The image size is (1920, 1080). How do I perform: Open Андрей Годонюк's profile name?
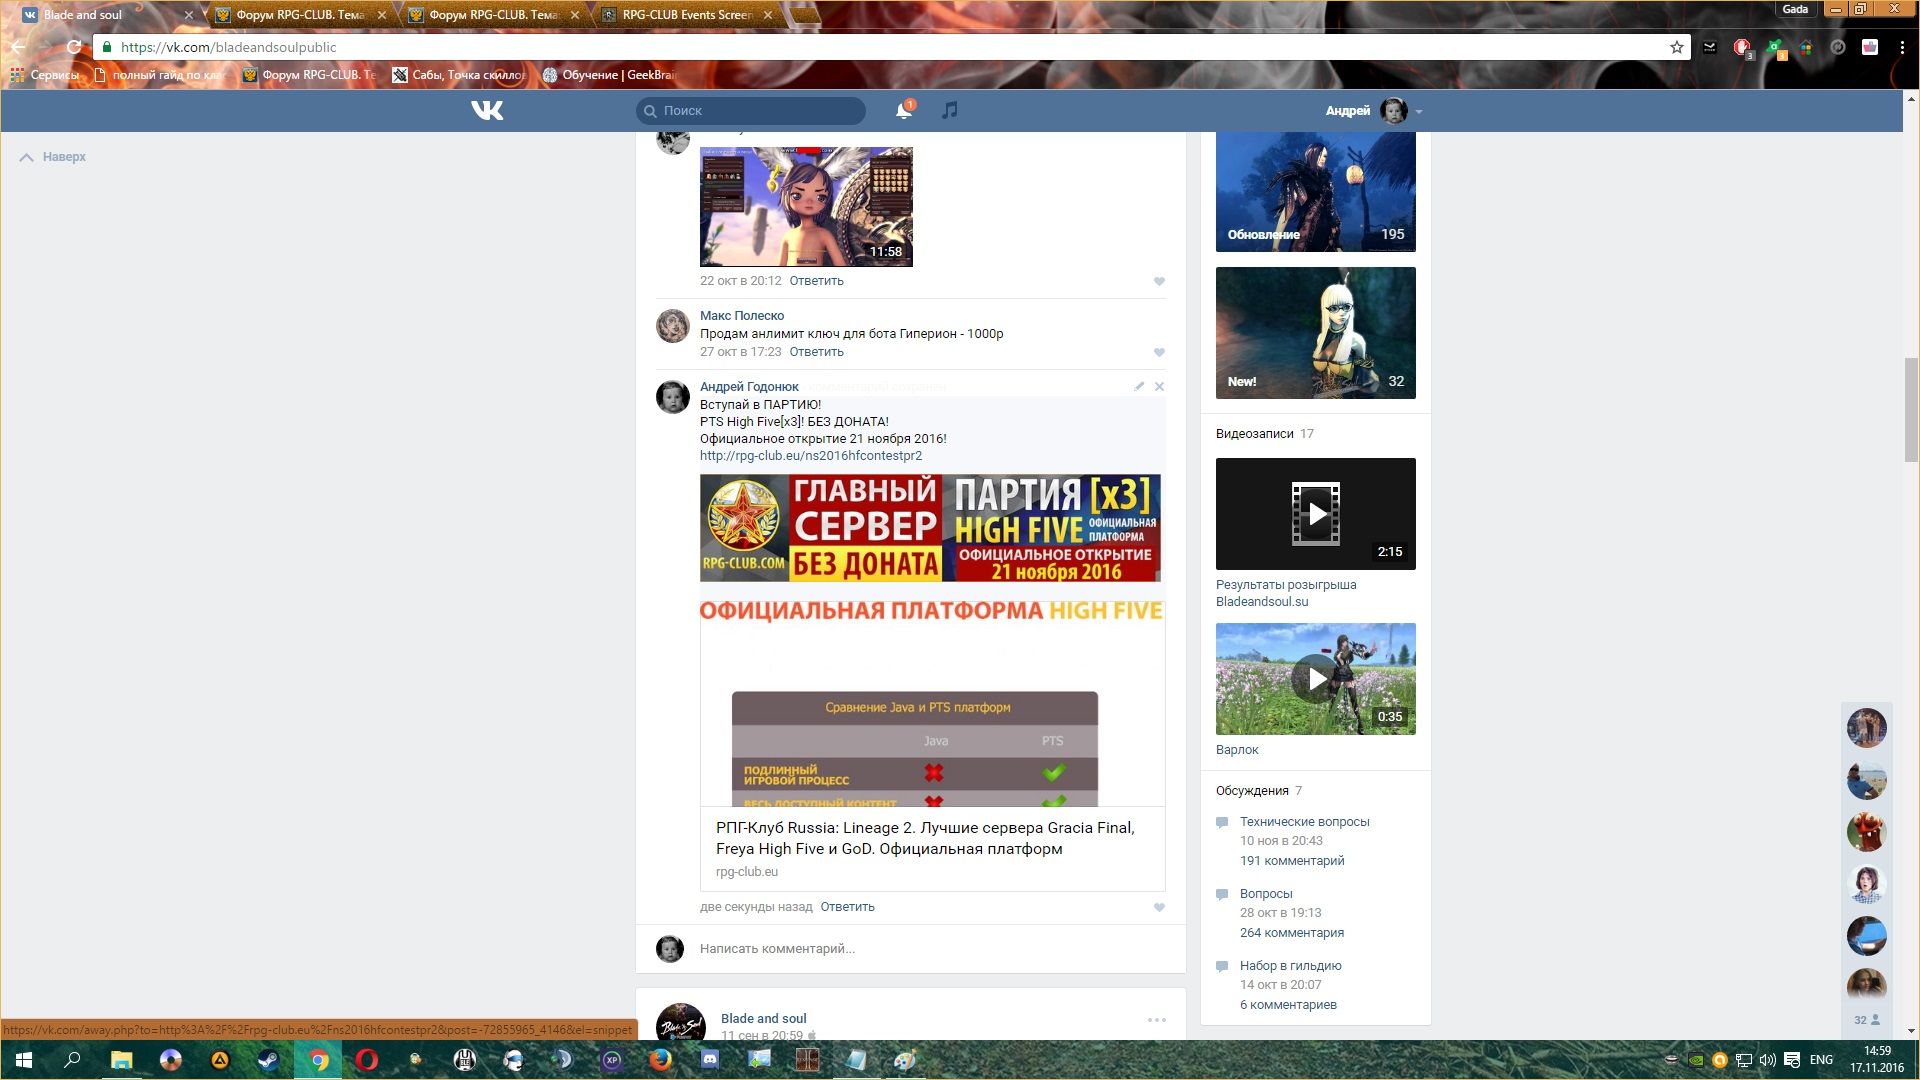749,386
